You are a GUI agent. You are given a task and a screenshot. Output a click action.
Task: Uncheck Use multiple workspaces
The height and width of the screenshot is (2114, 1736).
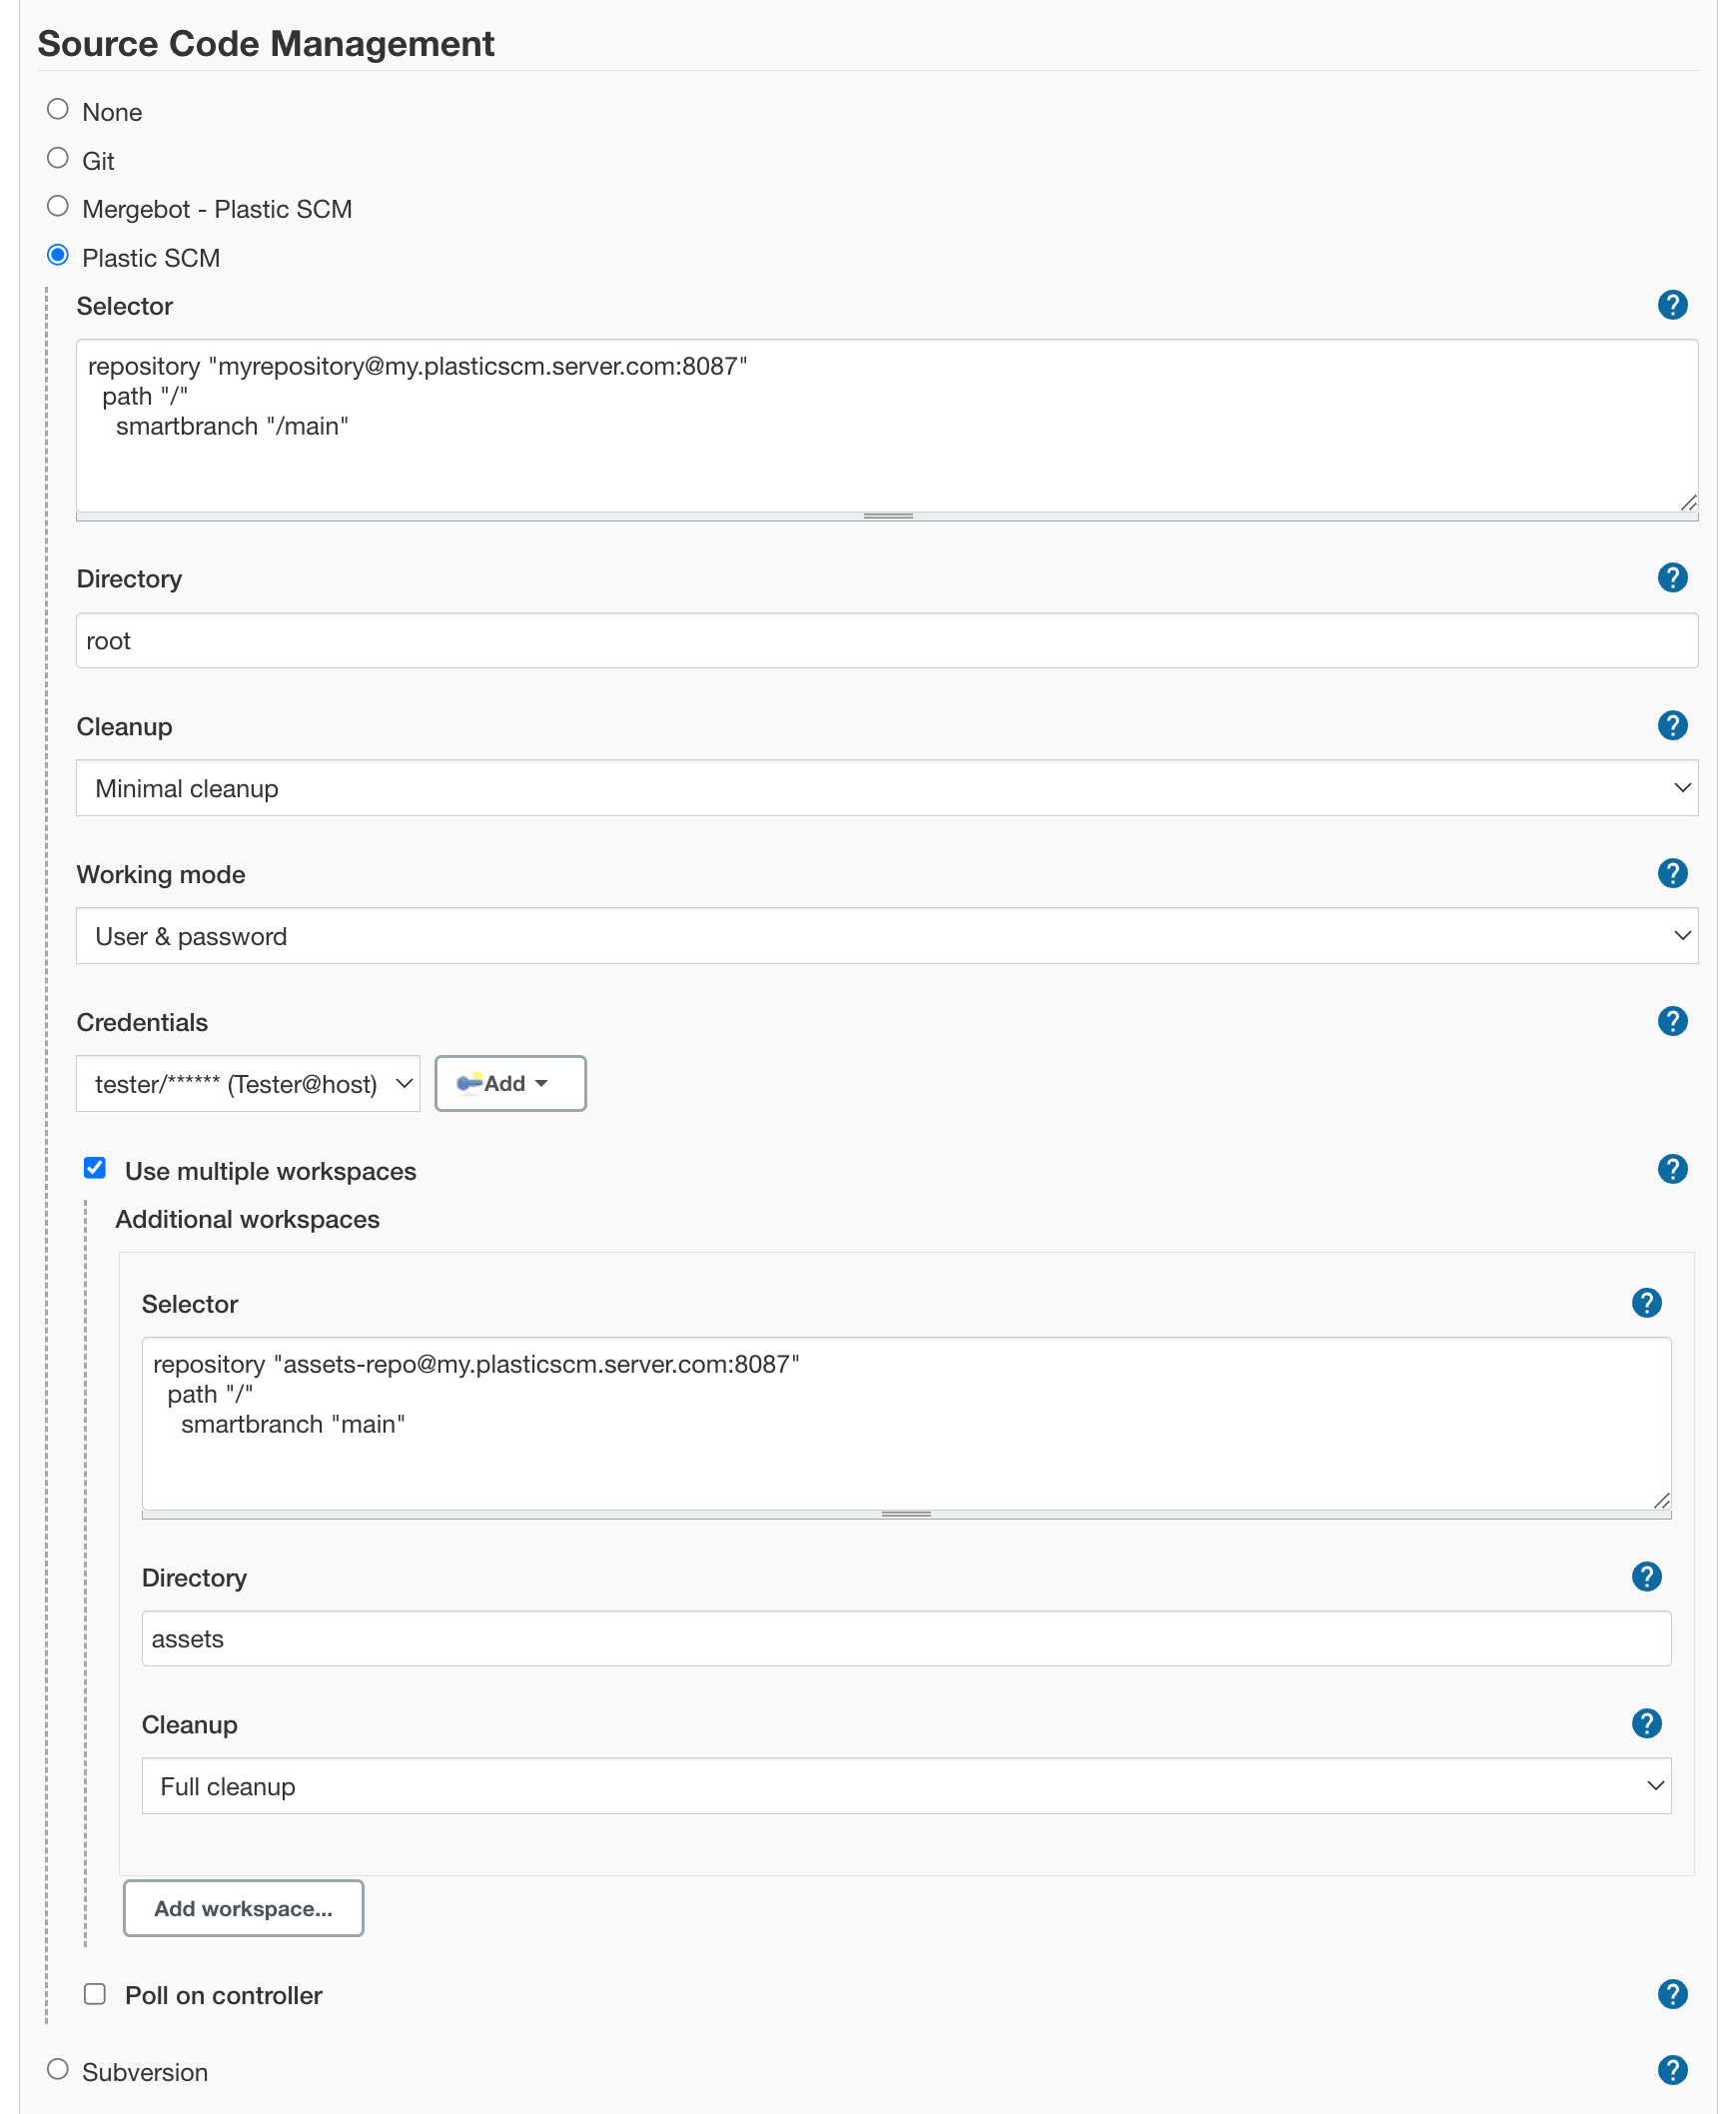94,1168
